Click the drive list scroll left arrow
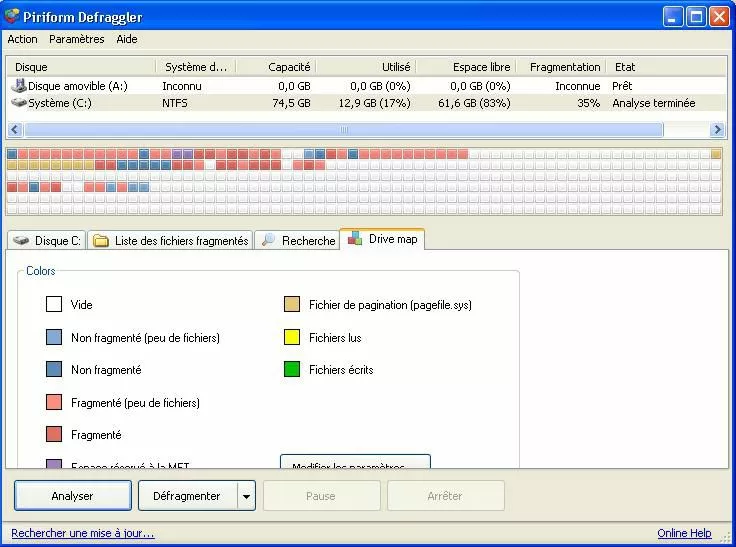Image resolution: width=736 pixels, height=547 pixels. (x=15, y=129)
